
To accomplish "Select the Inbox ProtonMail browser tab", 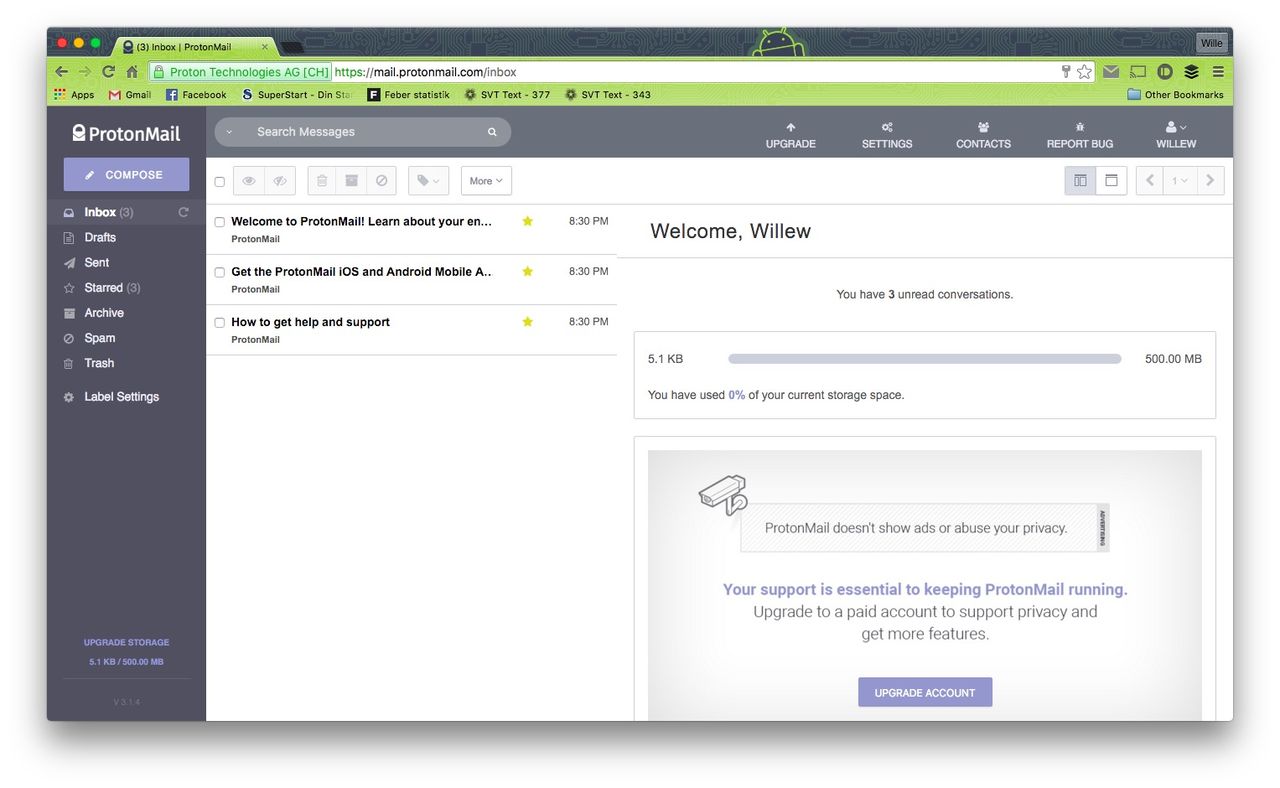I will (196, 46).
